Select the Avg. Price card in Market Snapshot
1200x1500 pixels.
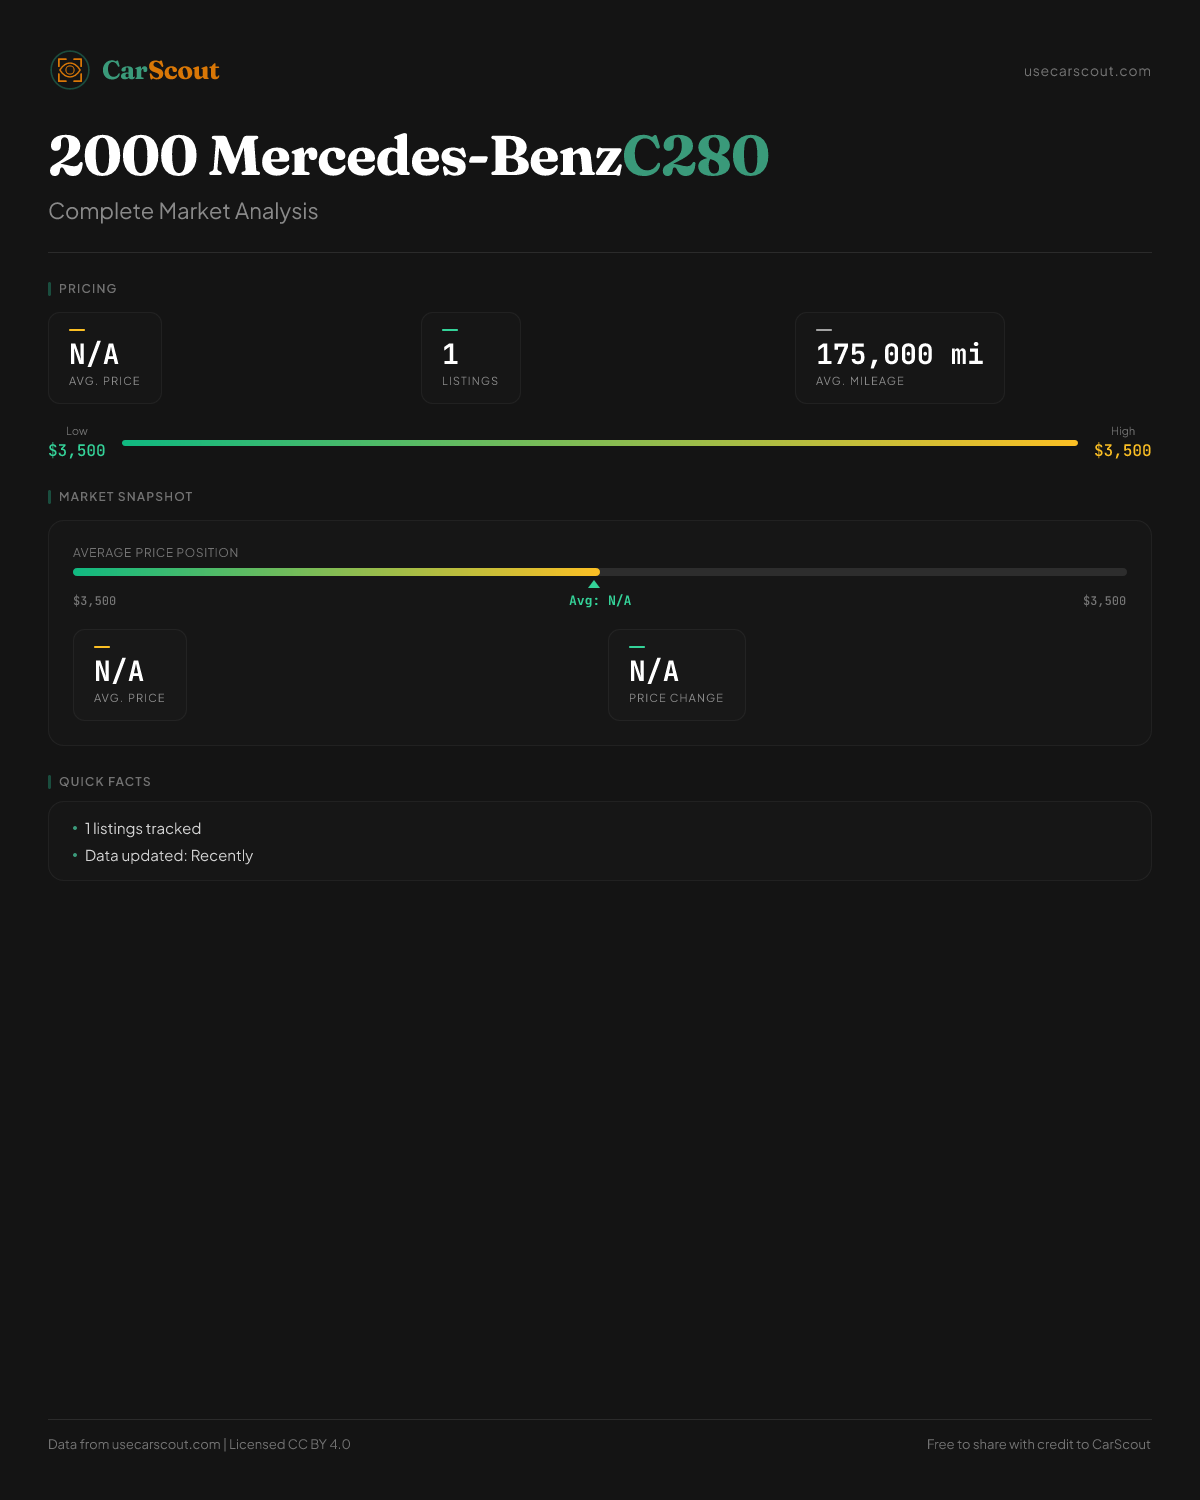click(x=130, y=675)
